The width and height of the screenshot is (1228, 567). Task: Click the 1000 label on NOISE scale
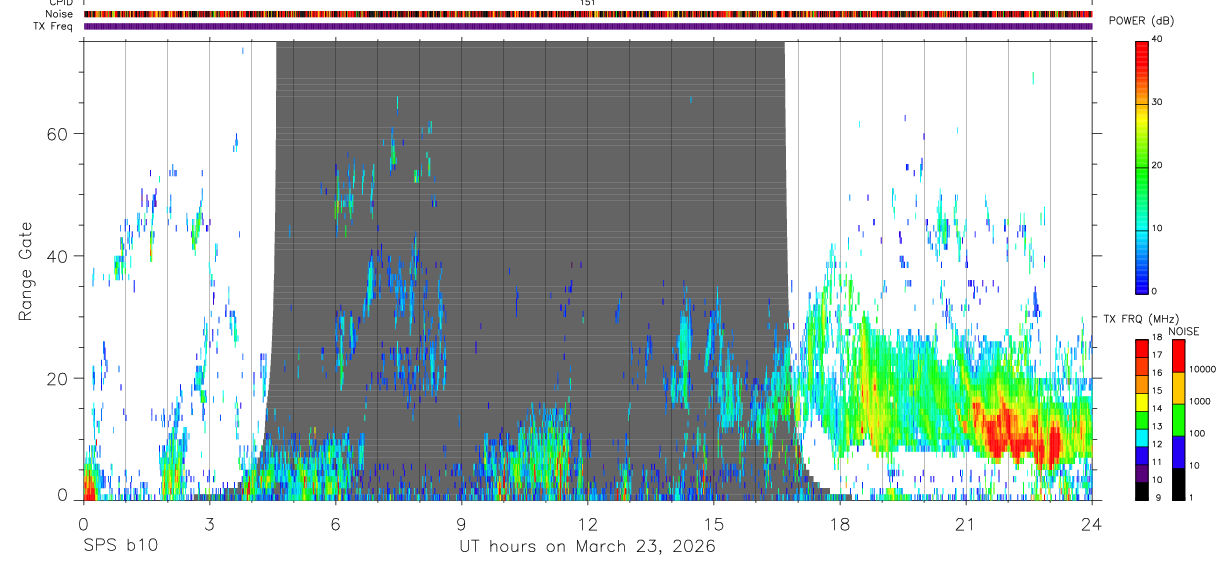(x=1201, y=401)
